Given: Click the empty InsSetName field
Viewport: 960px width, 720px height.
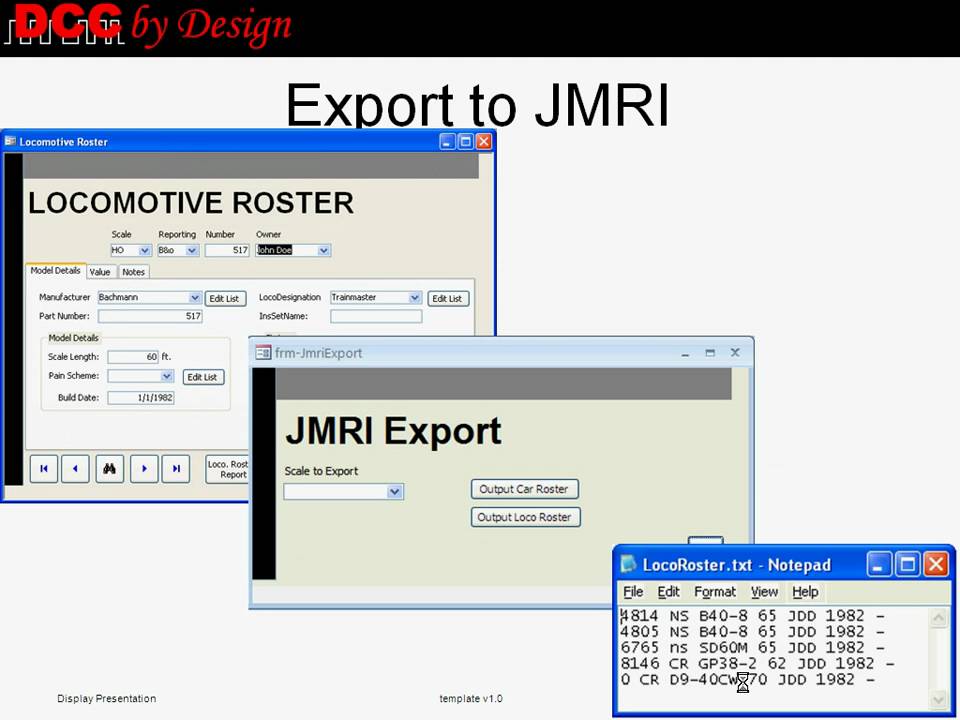Looking at the screenshot, I should 376,316.
